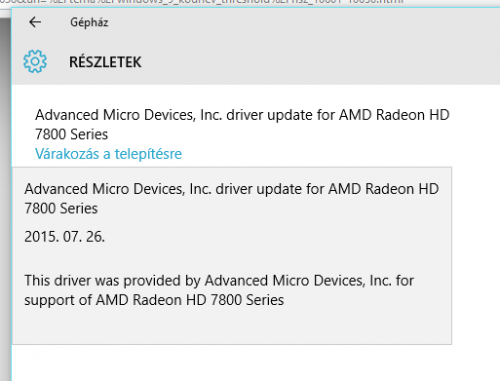Activate the background window strip at the left edge

point(5,200)
